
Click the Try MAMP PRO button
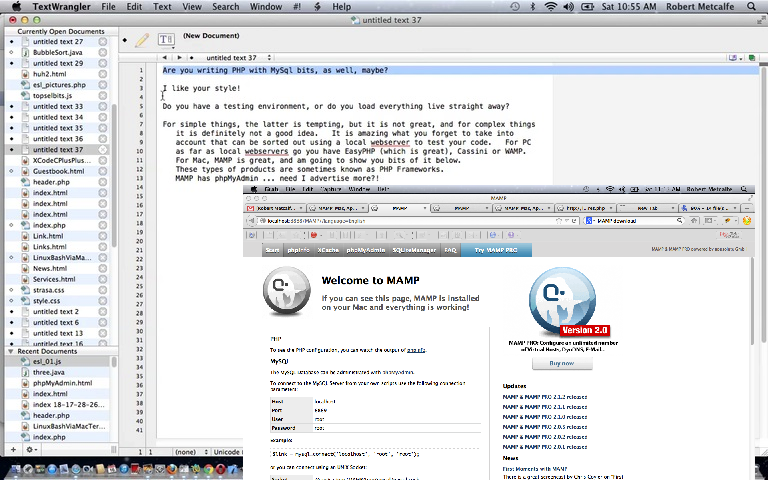click(x=496, y=250)
